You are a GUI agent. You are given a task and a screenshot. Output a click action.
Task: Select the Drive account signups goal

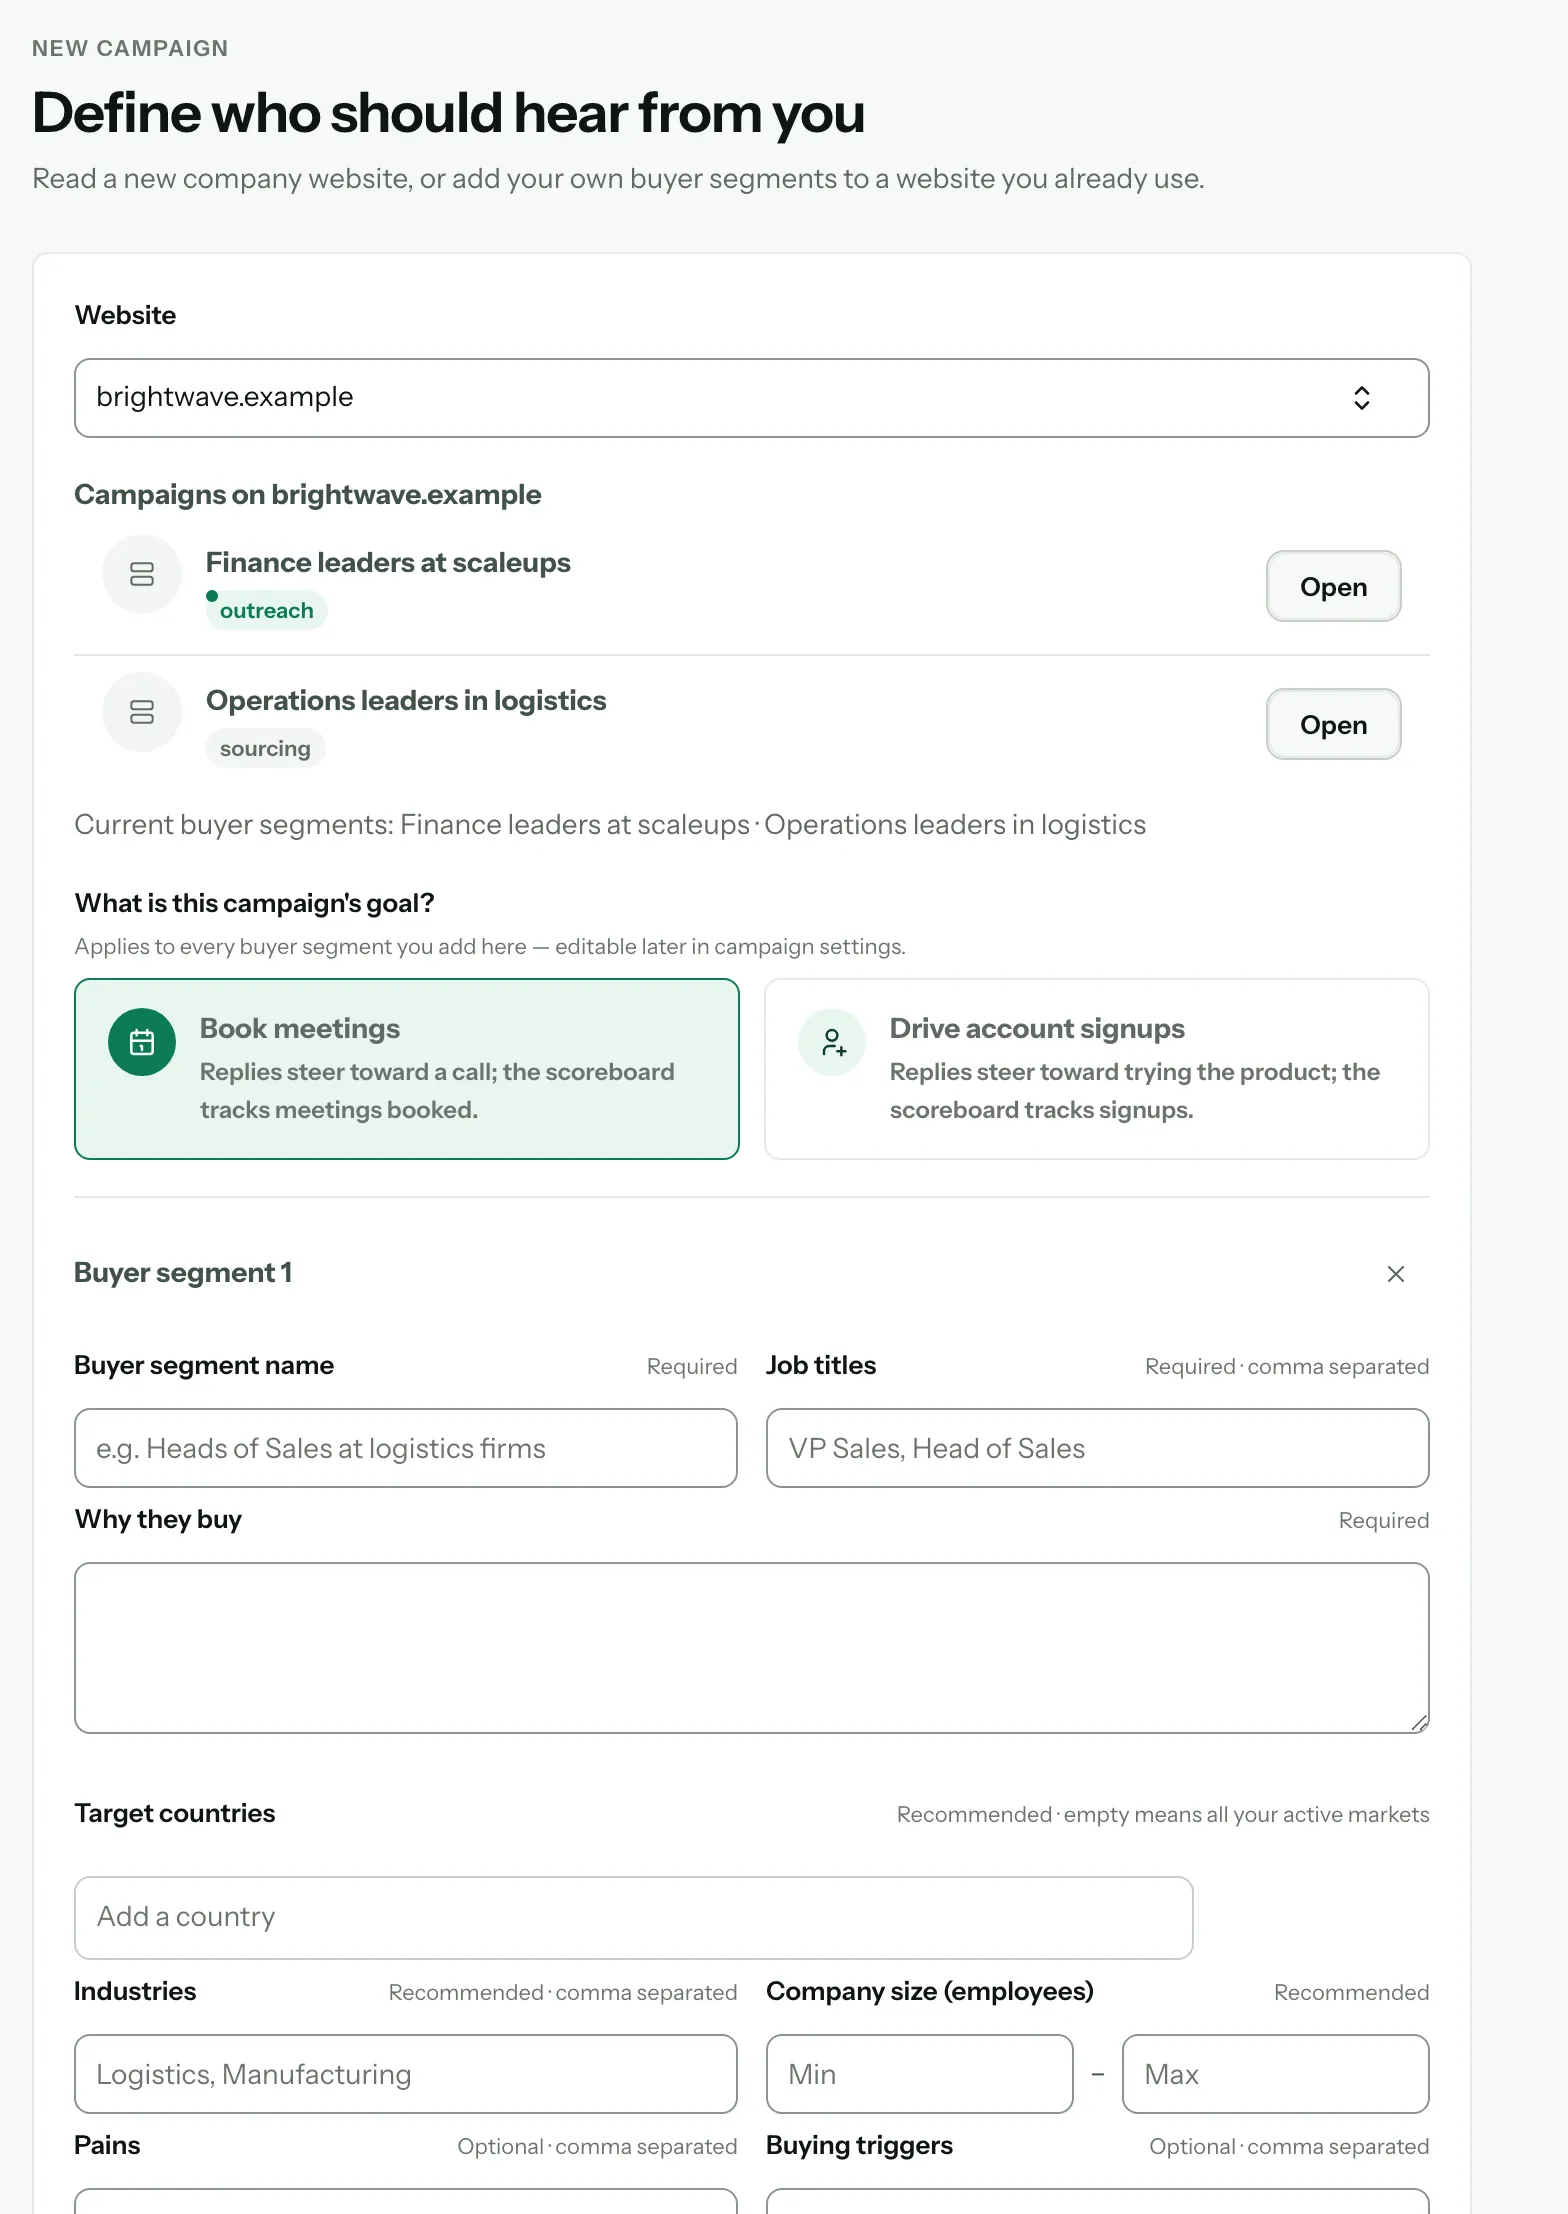[x=1097, y=1069]
